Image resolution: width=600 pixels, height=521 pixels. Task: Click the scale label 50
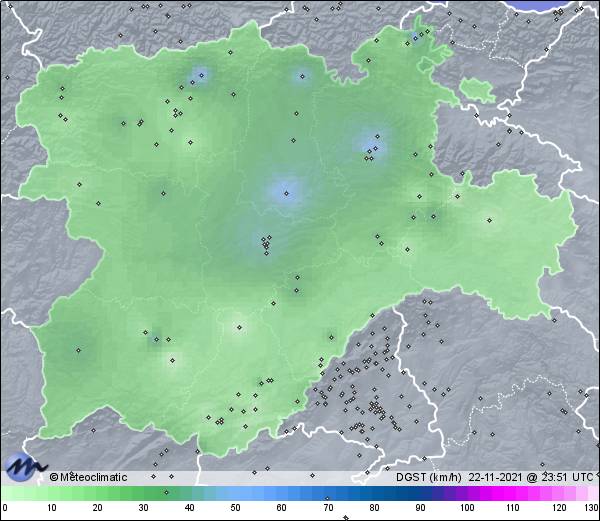point(235,508)
